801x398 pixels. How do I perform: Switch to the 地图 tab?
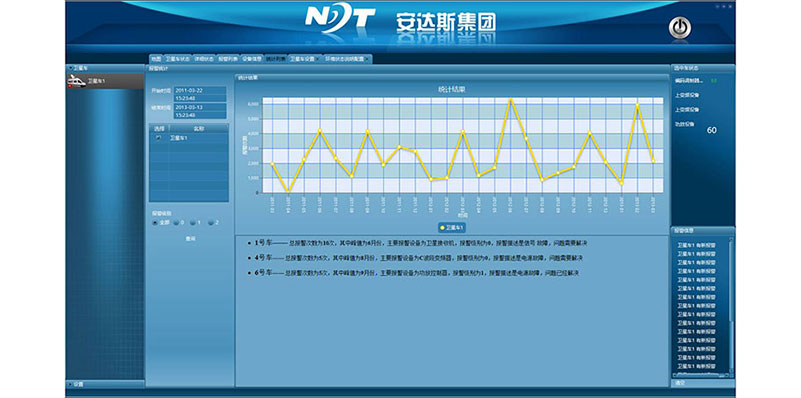156,59
